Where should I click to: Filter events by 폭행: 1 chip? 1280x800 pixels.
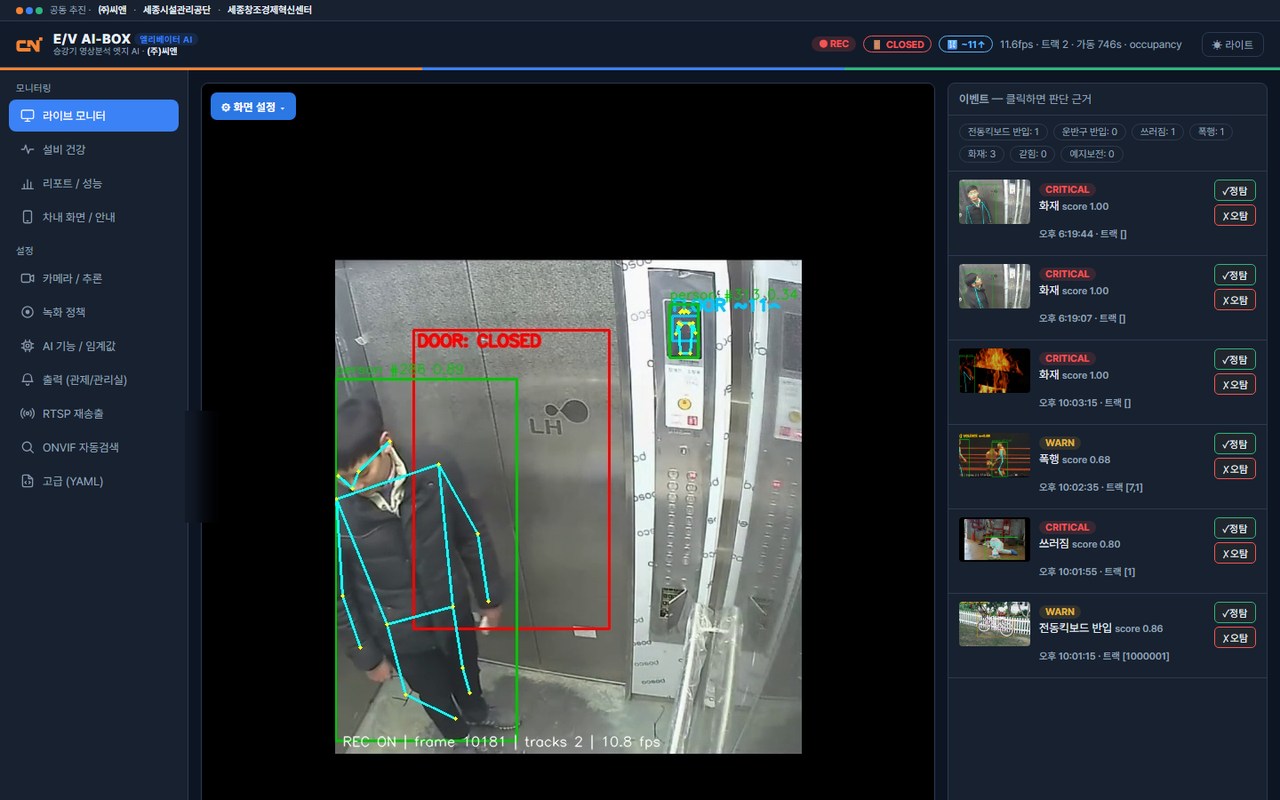point(1210,132)
